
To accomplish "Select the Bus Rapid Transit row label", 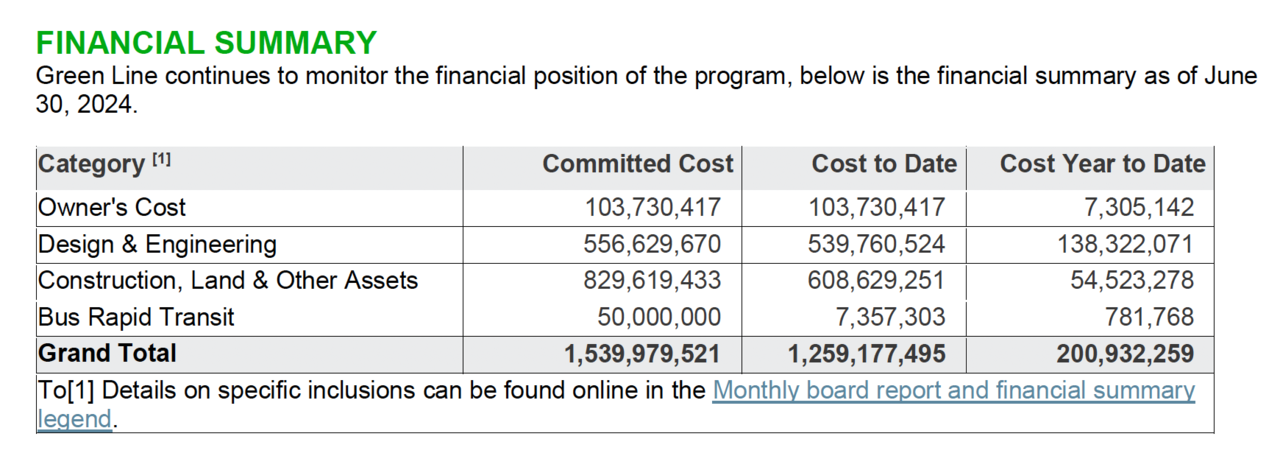I will point(136,318).
